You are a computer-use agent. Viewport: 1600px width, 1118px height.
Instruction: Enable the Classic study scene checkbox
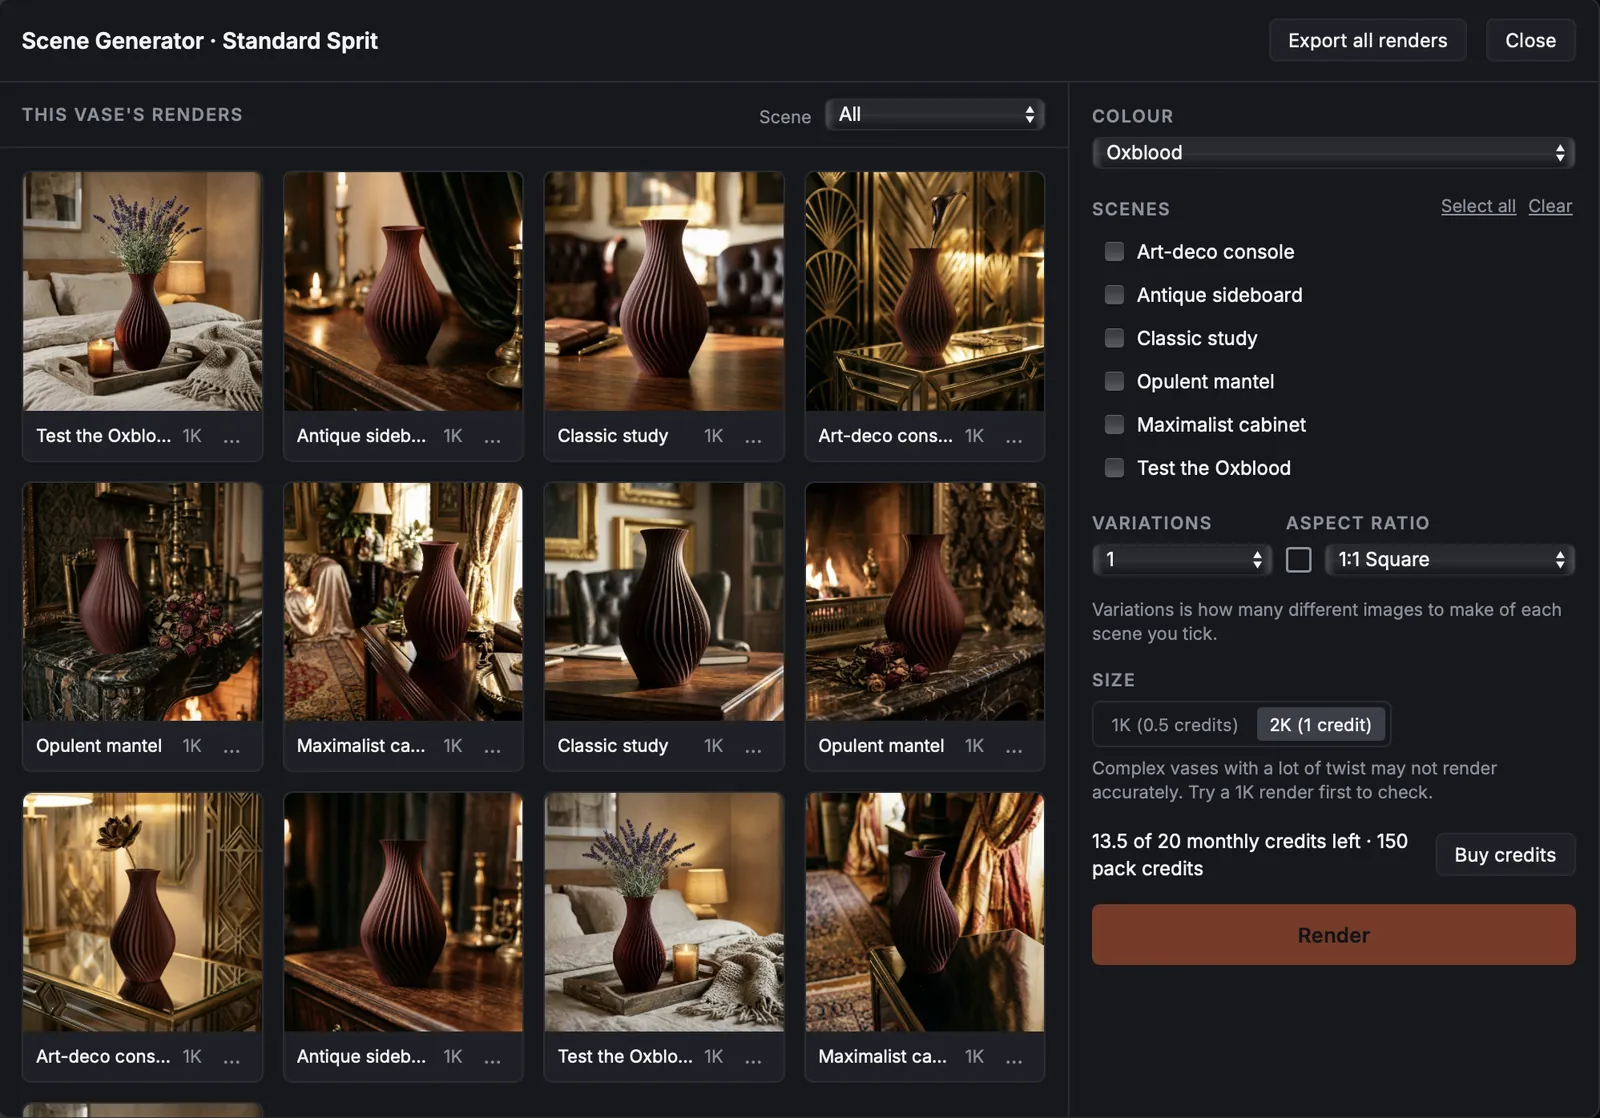tap(1114, 338)
